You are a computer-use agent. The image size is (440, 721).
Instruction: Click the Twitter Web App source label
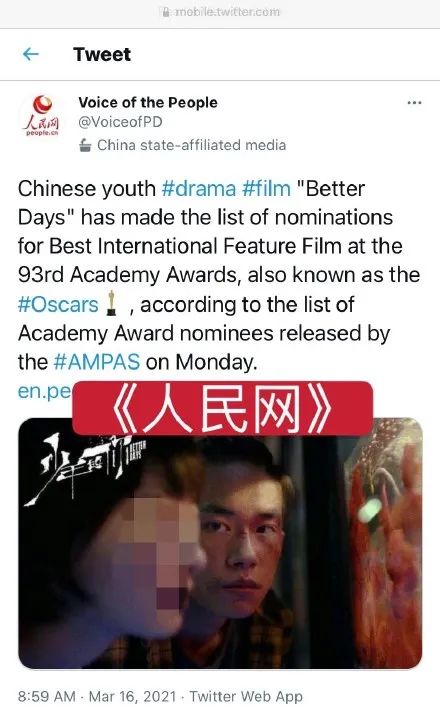pyautogui.click(x=246, y=697)
